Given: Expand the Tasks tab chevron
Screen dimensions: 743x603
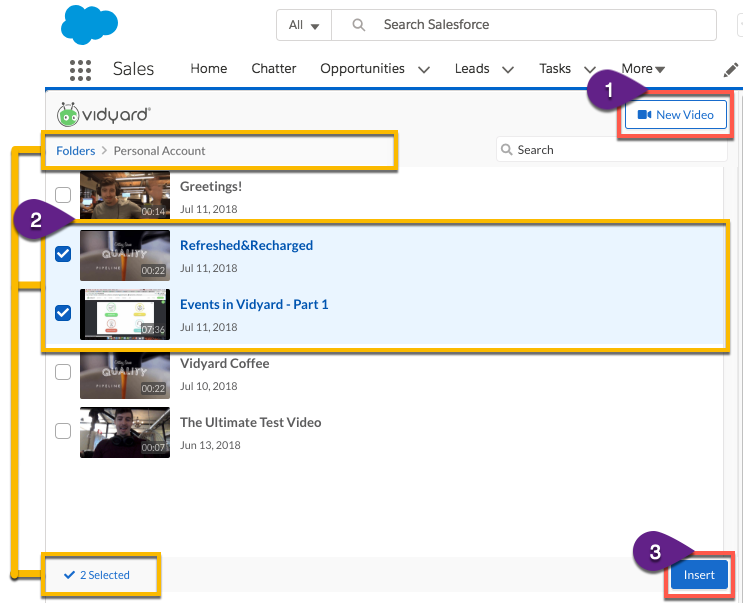Looking at the screenshot, I should (x=589, y=70).
